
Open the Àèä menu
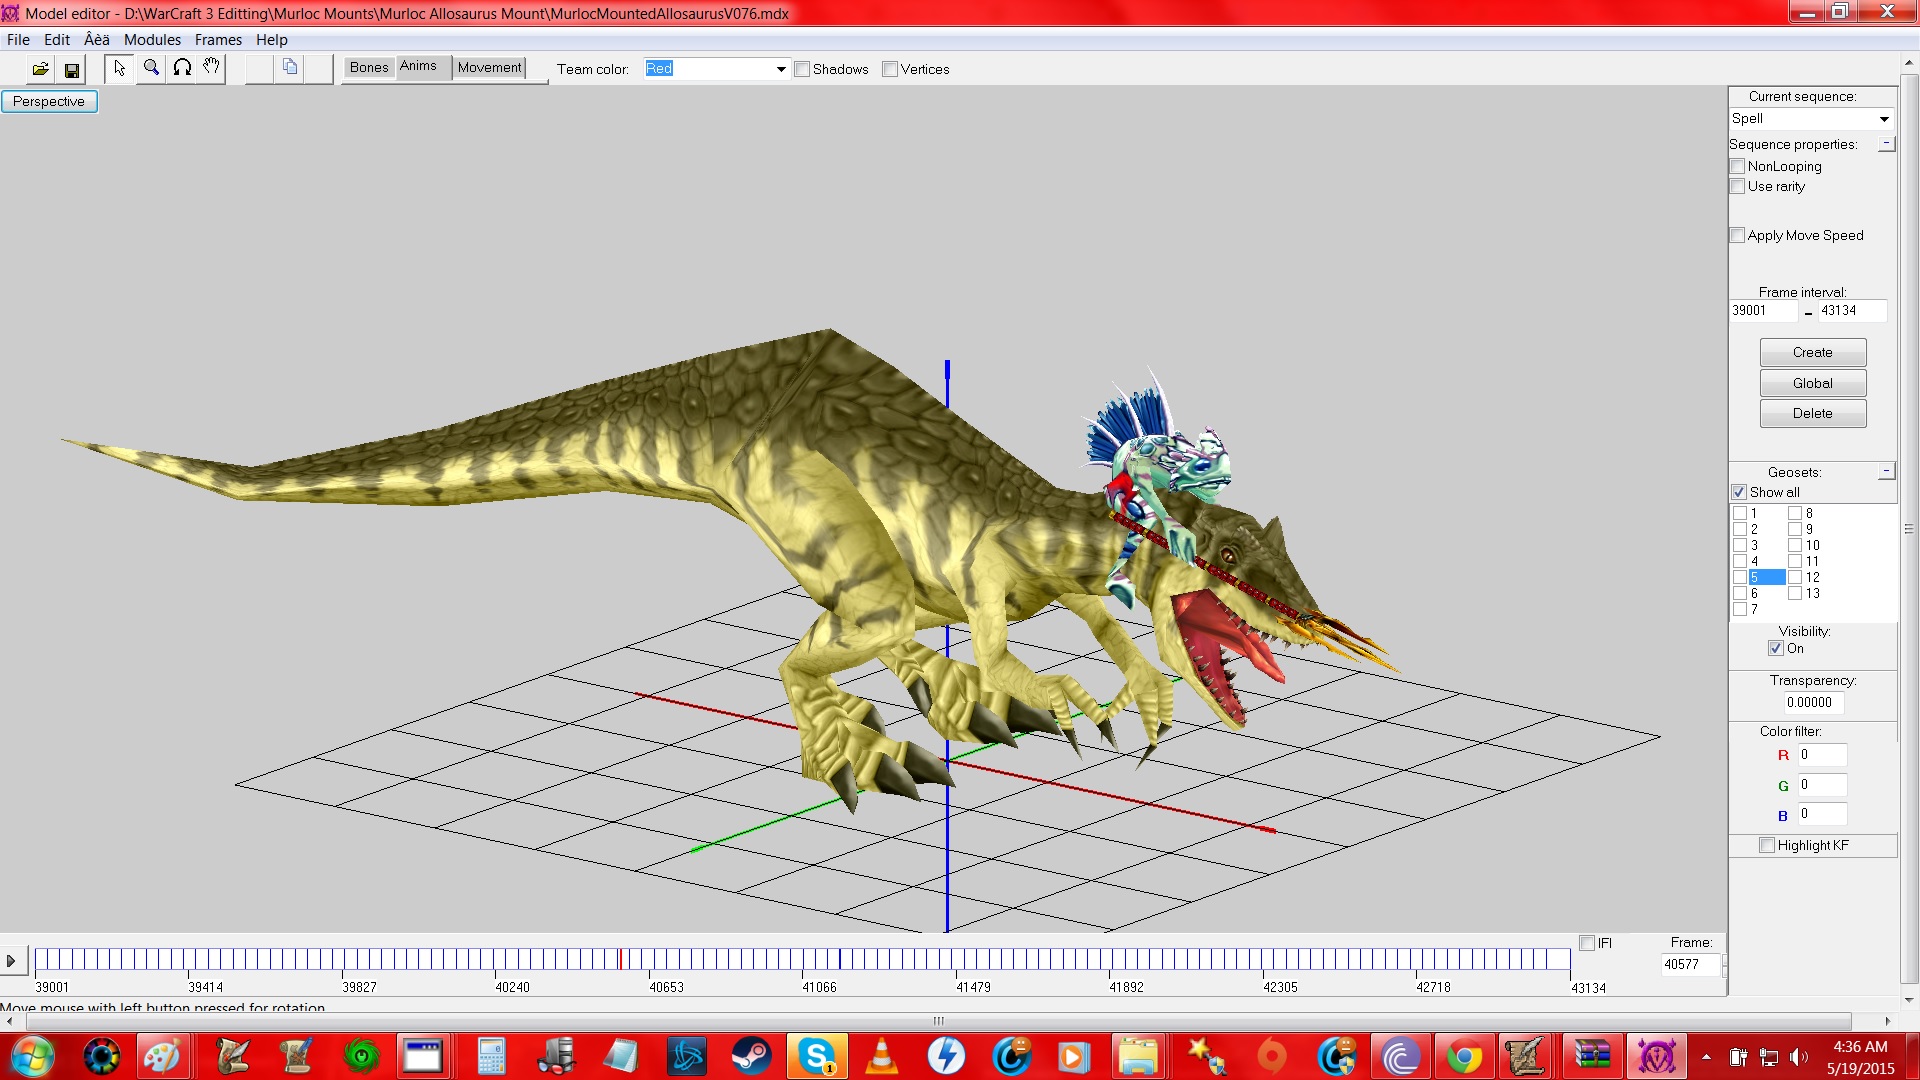97,40
